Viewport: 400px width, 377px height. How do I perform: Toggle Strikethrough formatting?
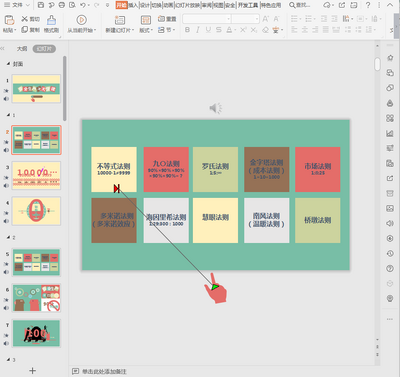pyautogui.click(x=219, y=30)
